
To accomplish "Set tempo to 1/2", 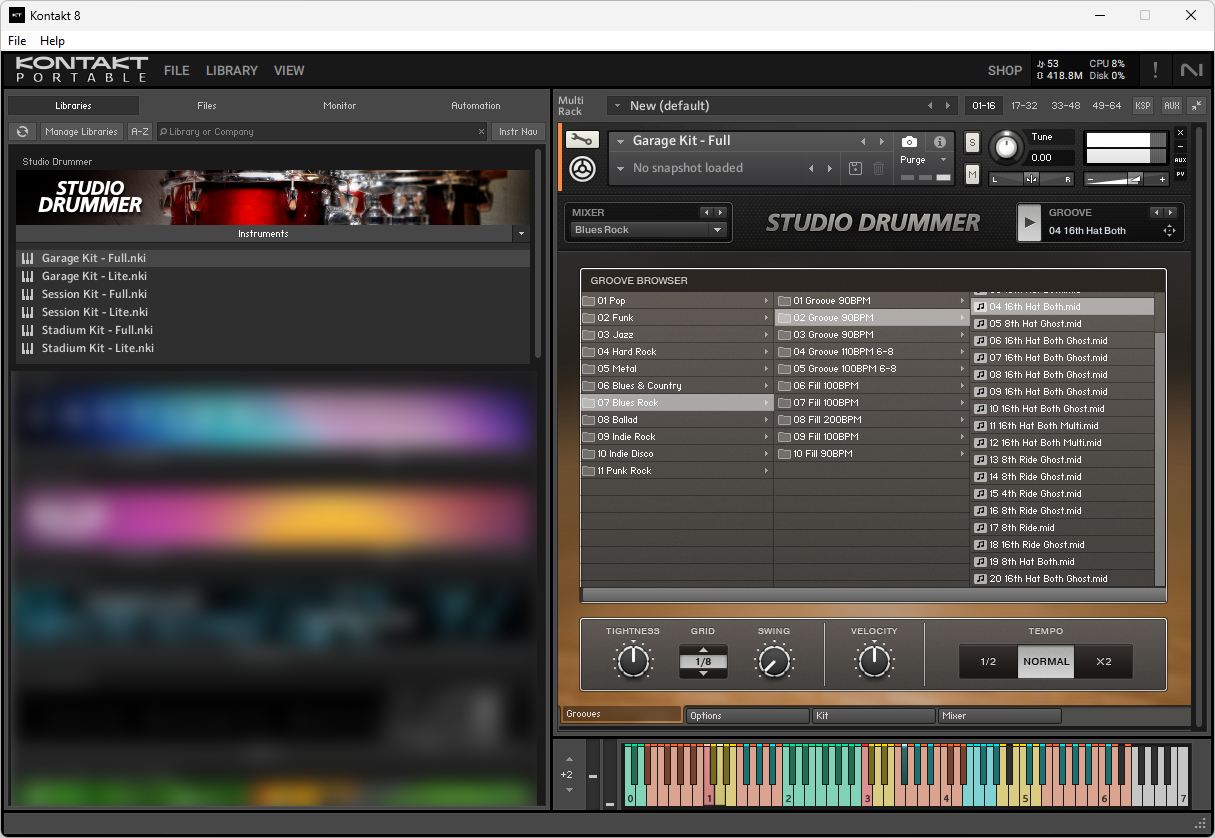I will [988, 661].
